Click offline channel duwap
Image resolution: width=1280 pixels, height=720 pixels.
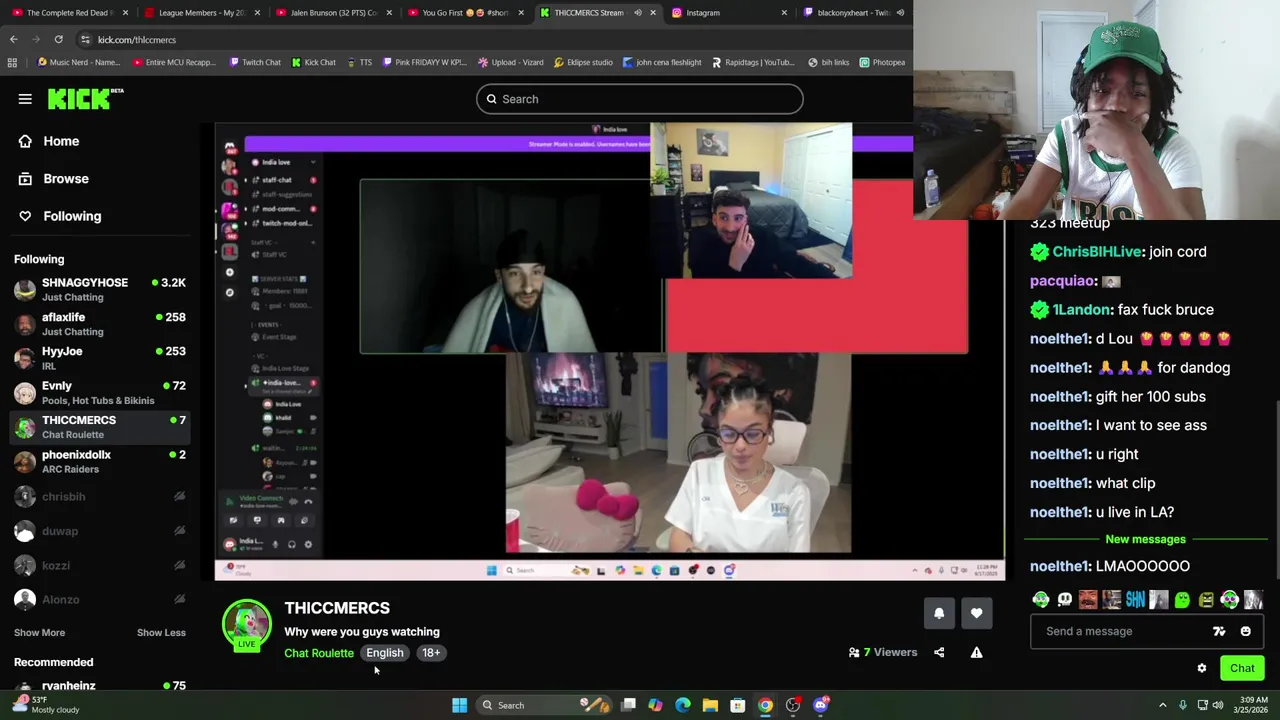pyautogui.click(x=100, y=531)
